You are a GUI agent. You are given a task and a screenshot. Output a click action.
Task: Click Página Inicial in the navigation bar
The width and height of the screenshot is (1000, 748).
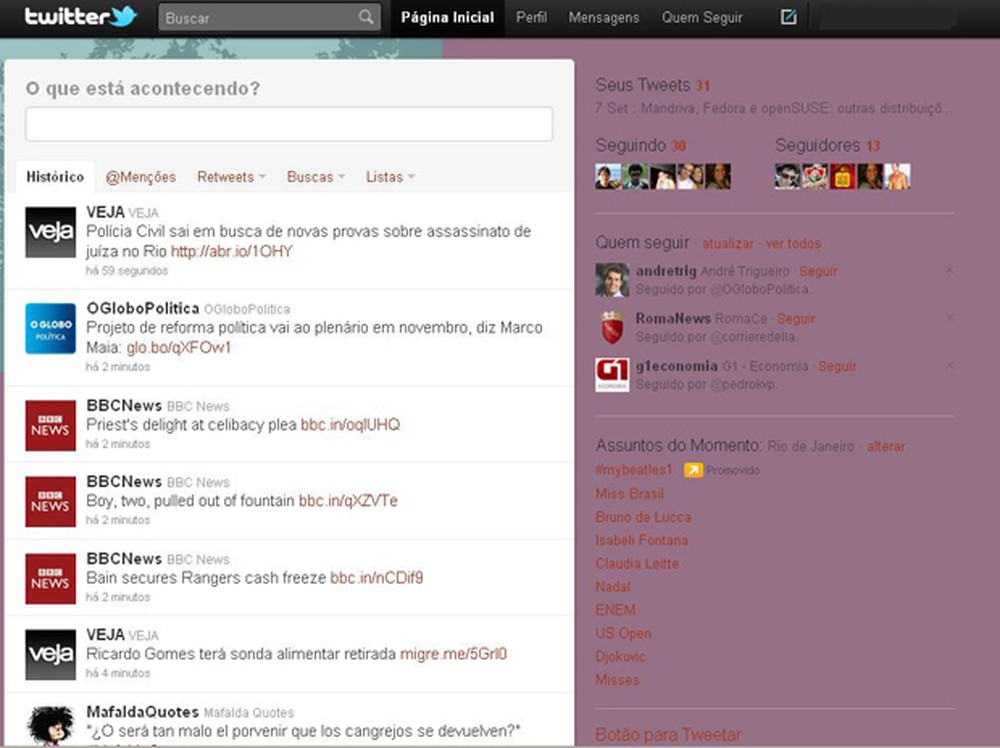[446, 17]
